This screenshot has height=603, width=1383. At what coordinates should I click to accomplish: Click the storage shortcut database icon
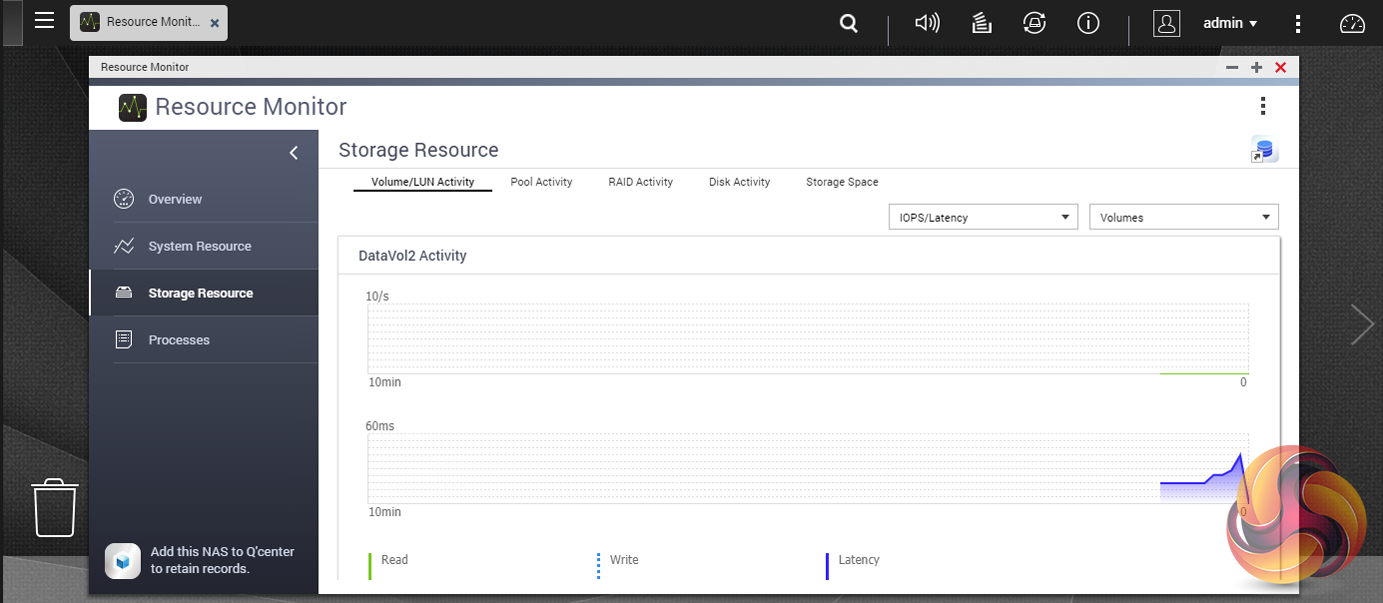1264,151
